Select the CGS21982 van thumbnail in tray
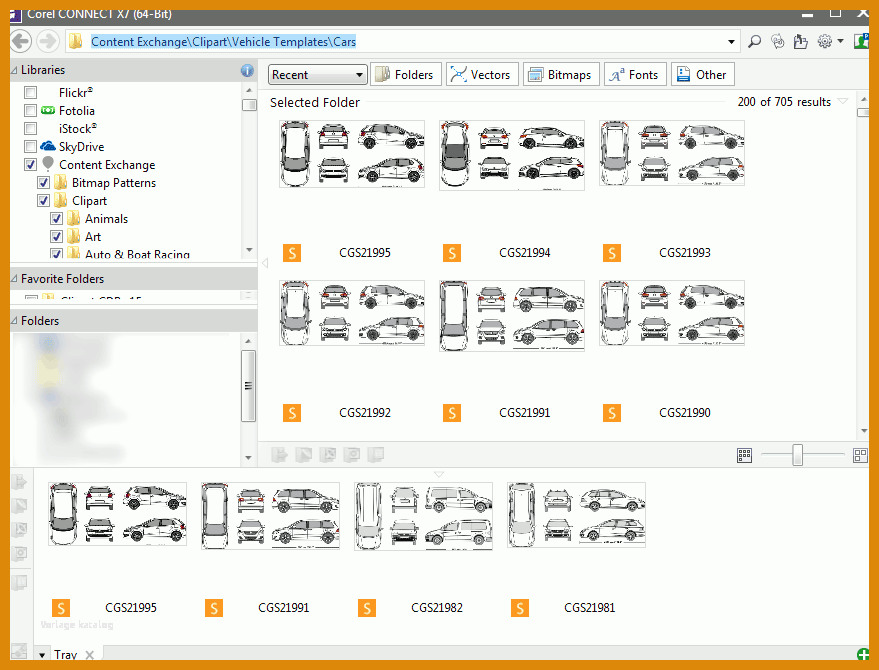 [423, 516]
